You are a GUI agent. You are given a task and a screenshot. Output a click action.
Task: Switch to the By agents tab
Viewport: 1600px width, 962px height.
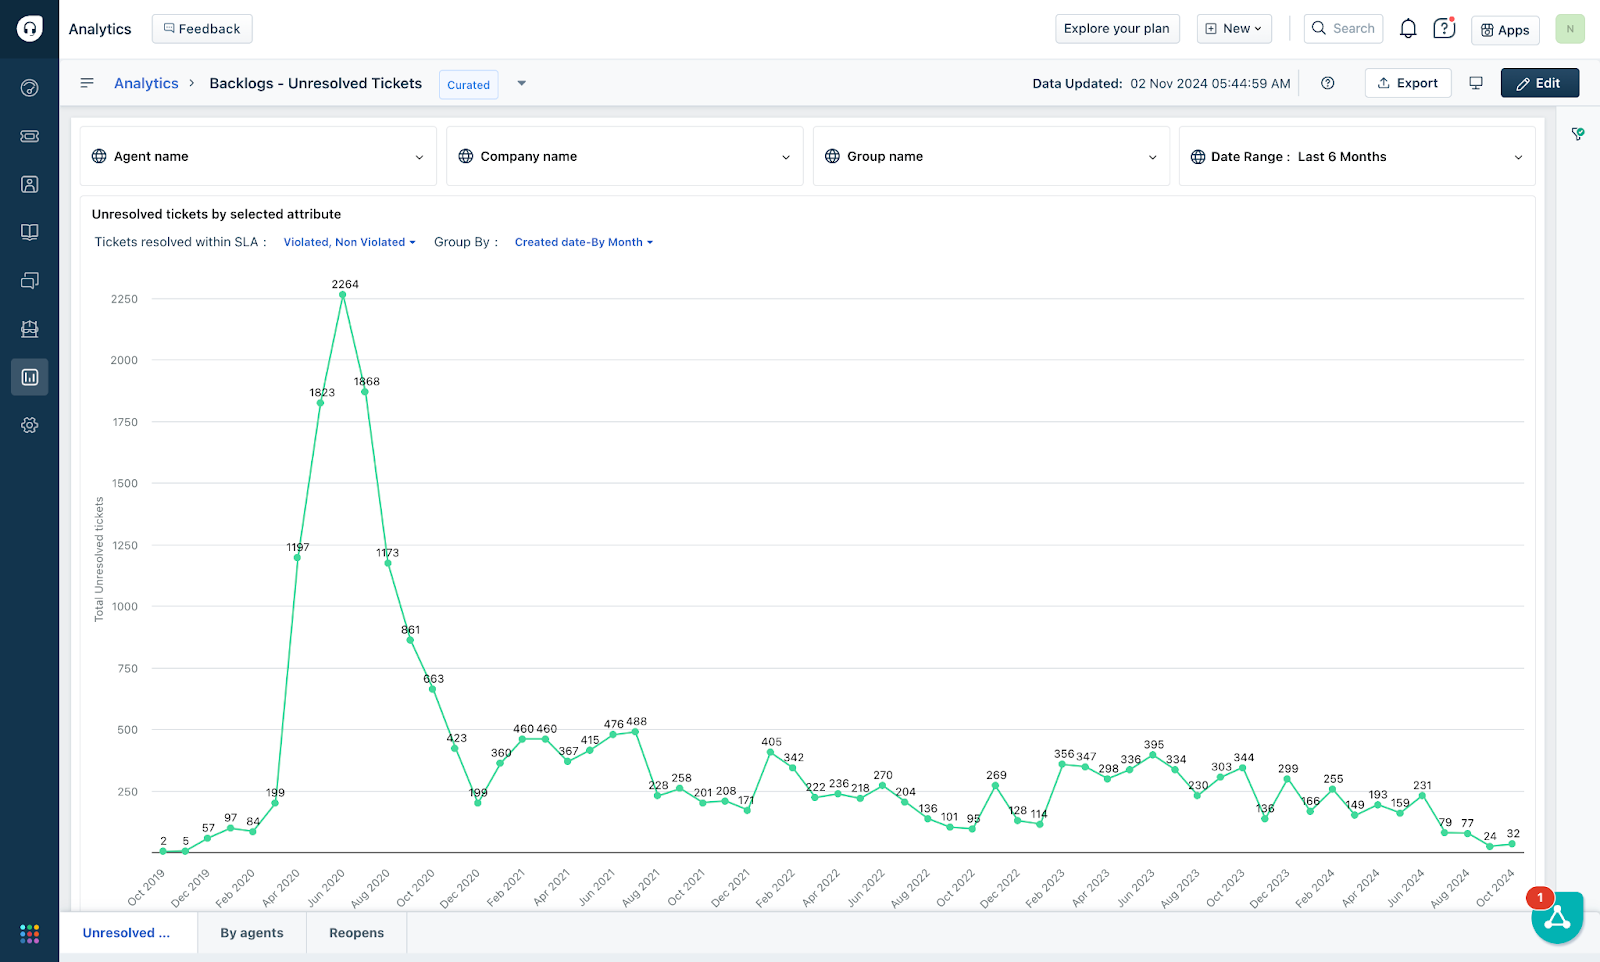click(251, 932)
